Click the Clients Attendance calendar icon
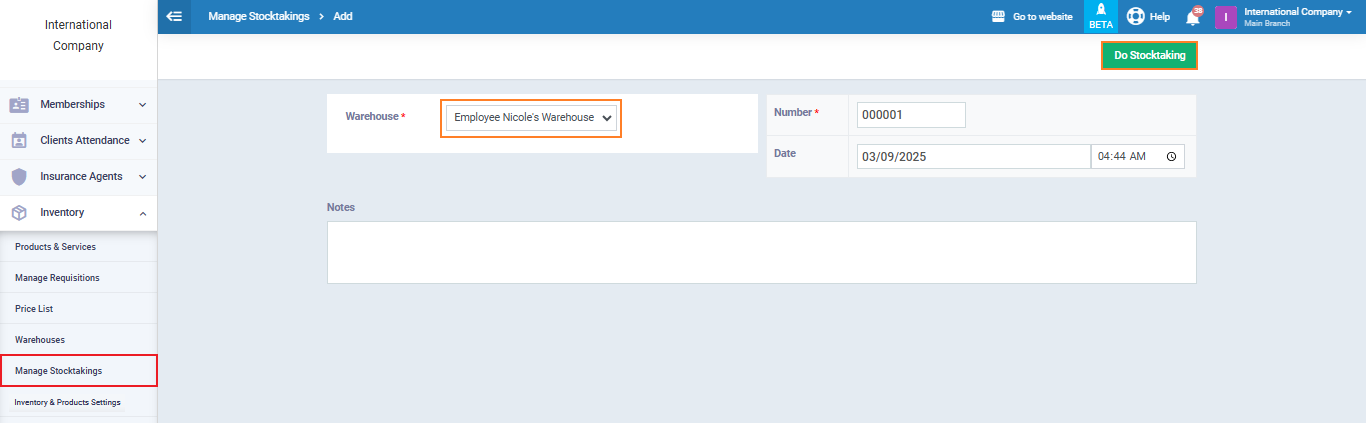Screen dimensions: 1366x423 click(19, 140)
